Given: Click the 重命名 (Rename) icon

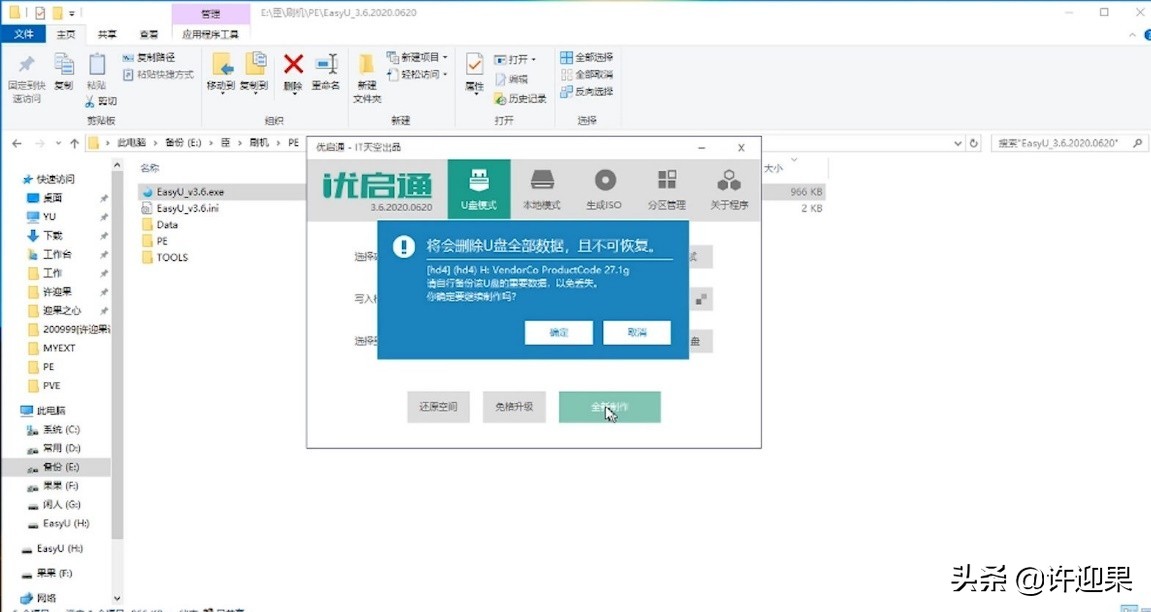Looking at the screenshot, I should pos(327,73).
